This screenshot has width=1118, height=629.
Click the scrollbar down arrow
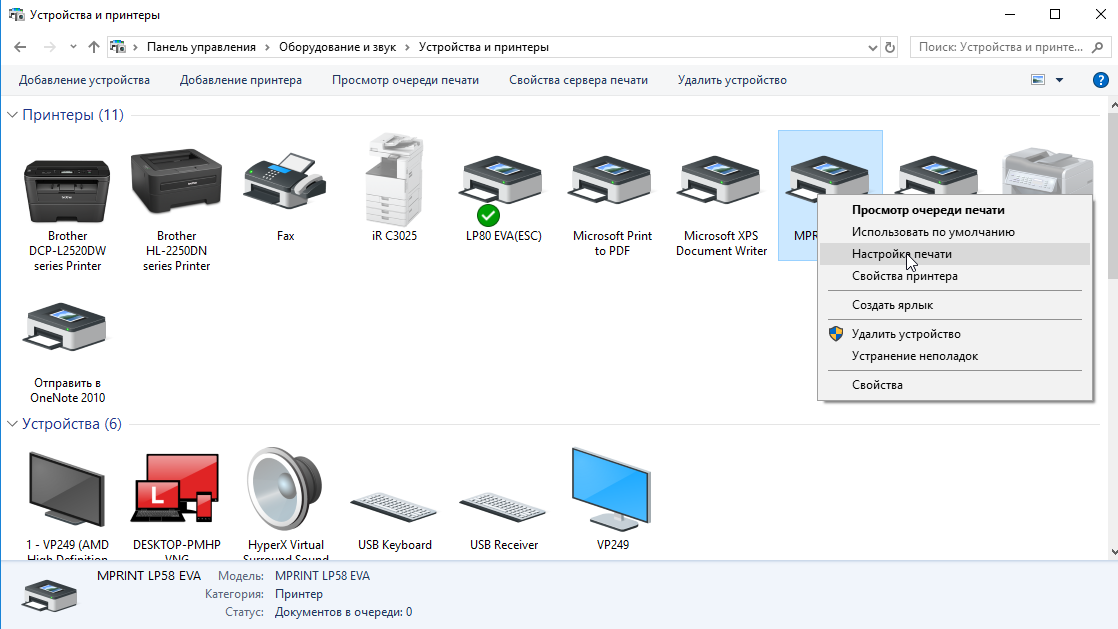click(x=1114, y=552)
